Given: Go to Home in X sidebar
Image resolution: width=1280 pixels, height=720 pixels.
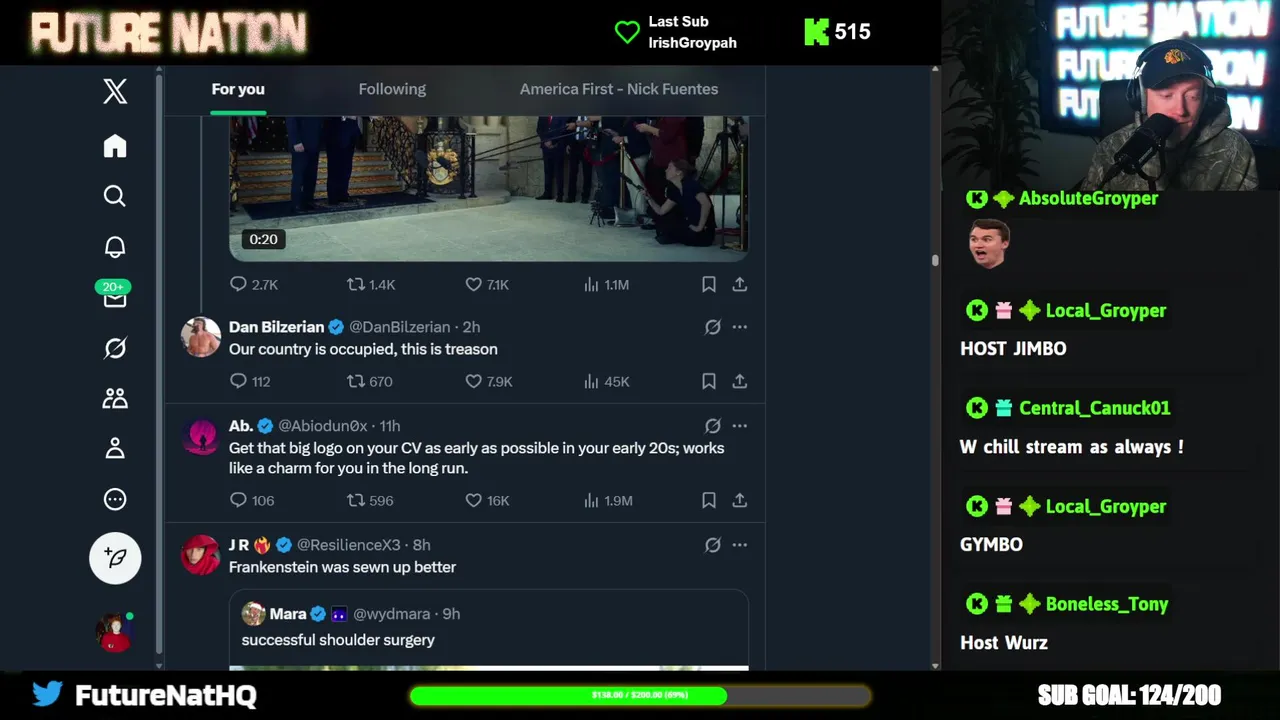Looking at the screenshot, I should click(x=115, y=146).
